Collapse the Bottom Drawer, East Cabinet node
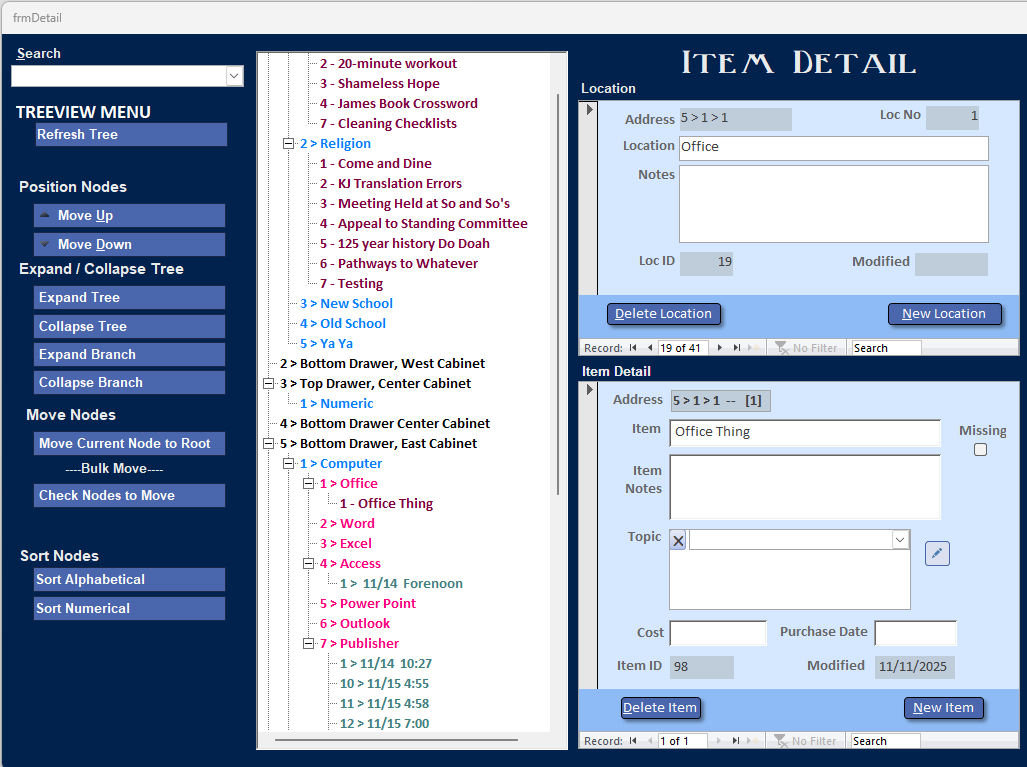 (x=269, y=443)
